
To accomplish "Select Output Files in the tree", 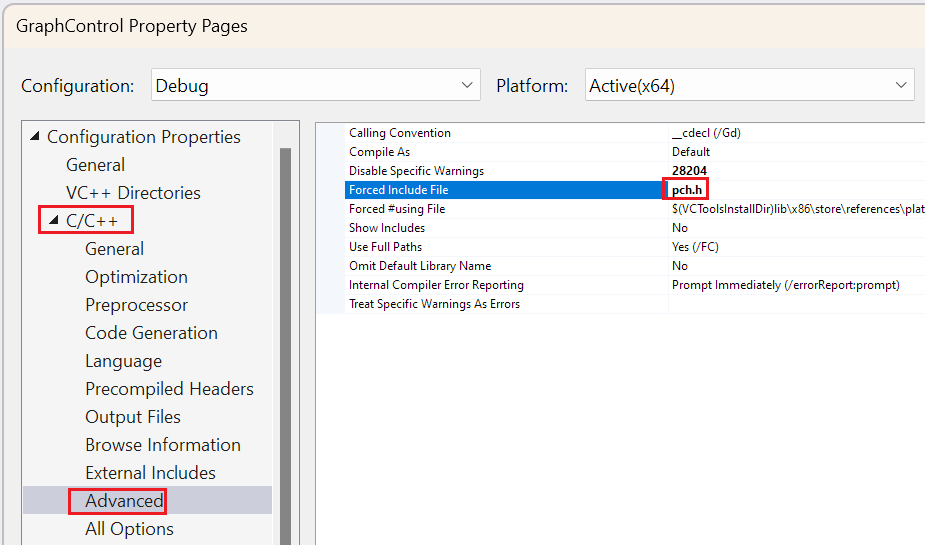I will tap(133, 417).
